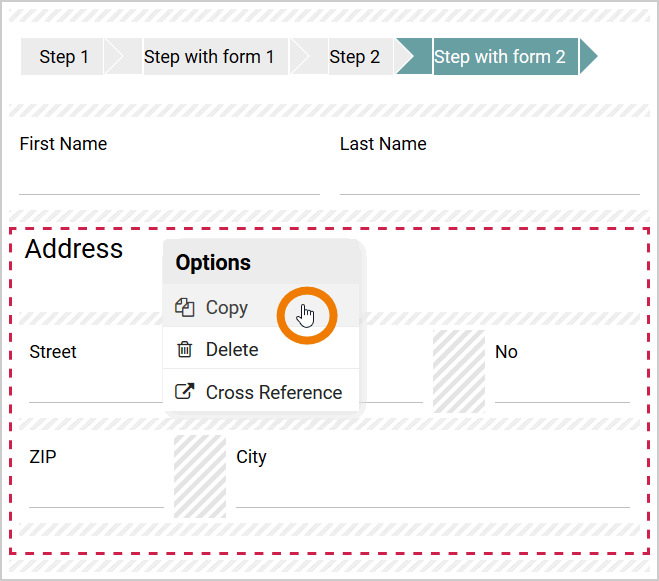Pick Cross Reference menu entry
The width and height of the screenshot is (659, 581).
point(273,392)
